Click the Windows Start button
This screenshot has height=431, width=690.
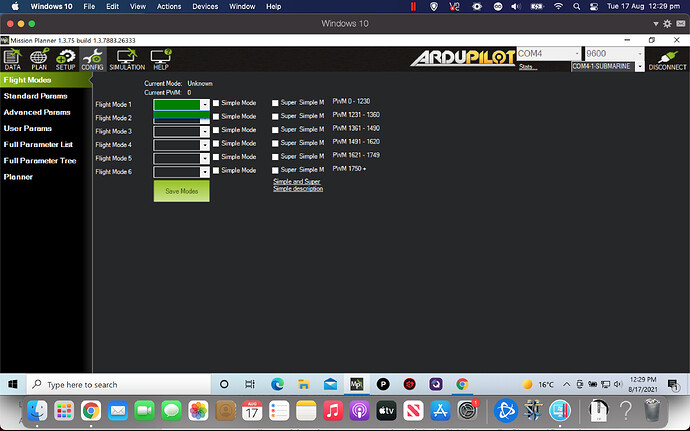point(12,384)
